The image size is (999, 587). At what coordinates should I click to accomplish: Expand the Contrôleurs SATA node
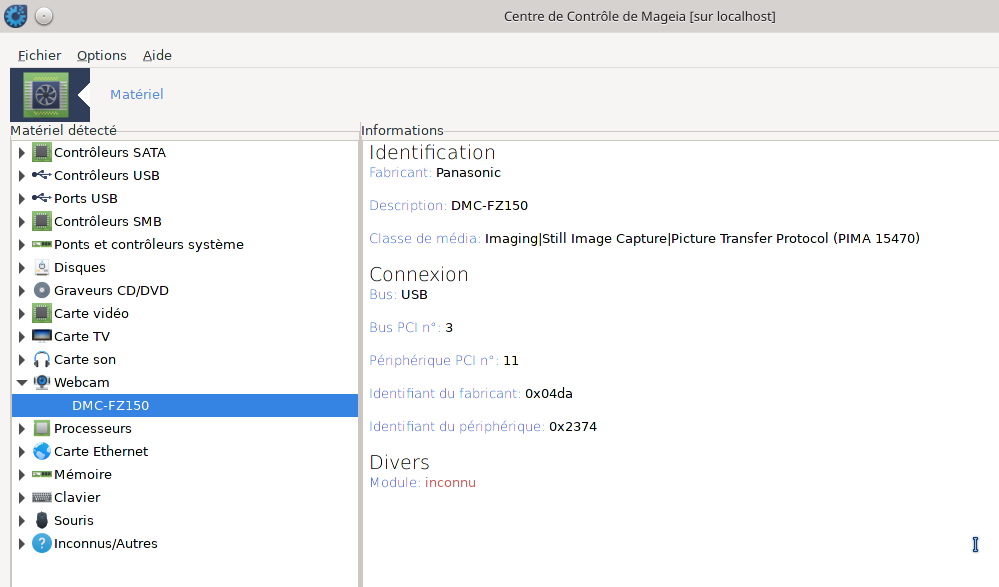(x=22, y=152)
